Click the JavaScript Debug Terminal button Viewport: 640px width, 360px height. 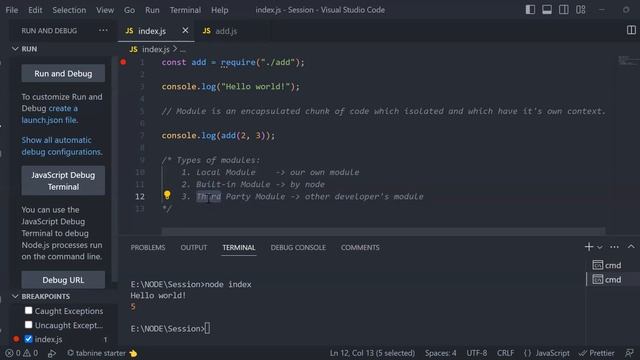pyautogui.click(x=63, y=180)
